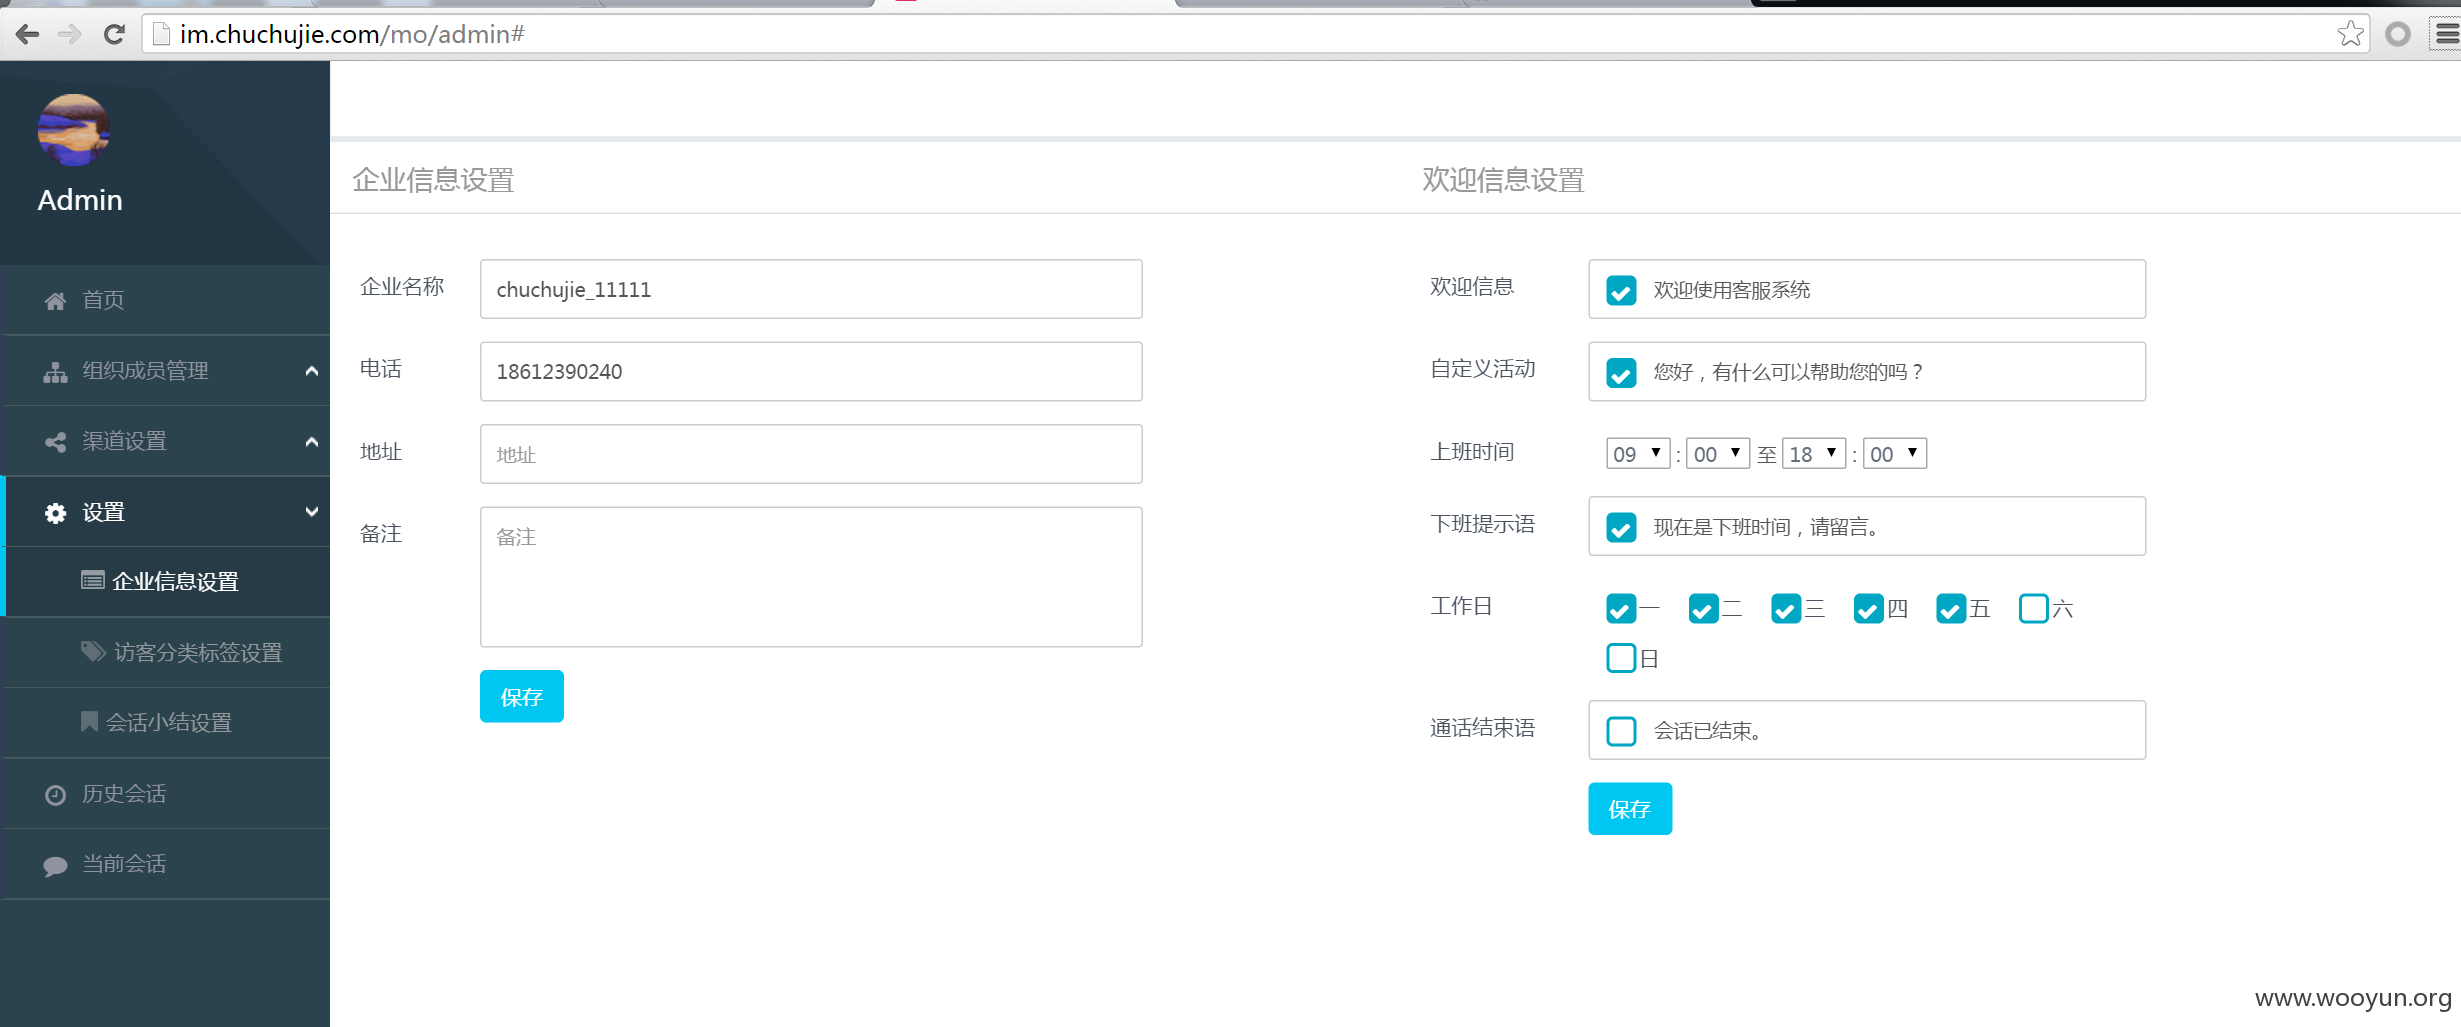Open the 当前会话 menu item

[x=165, y=863]
